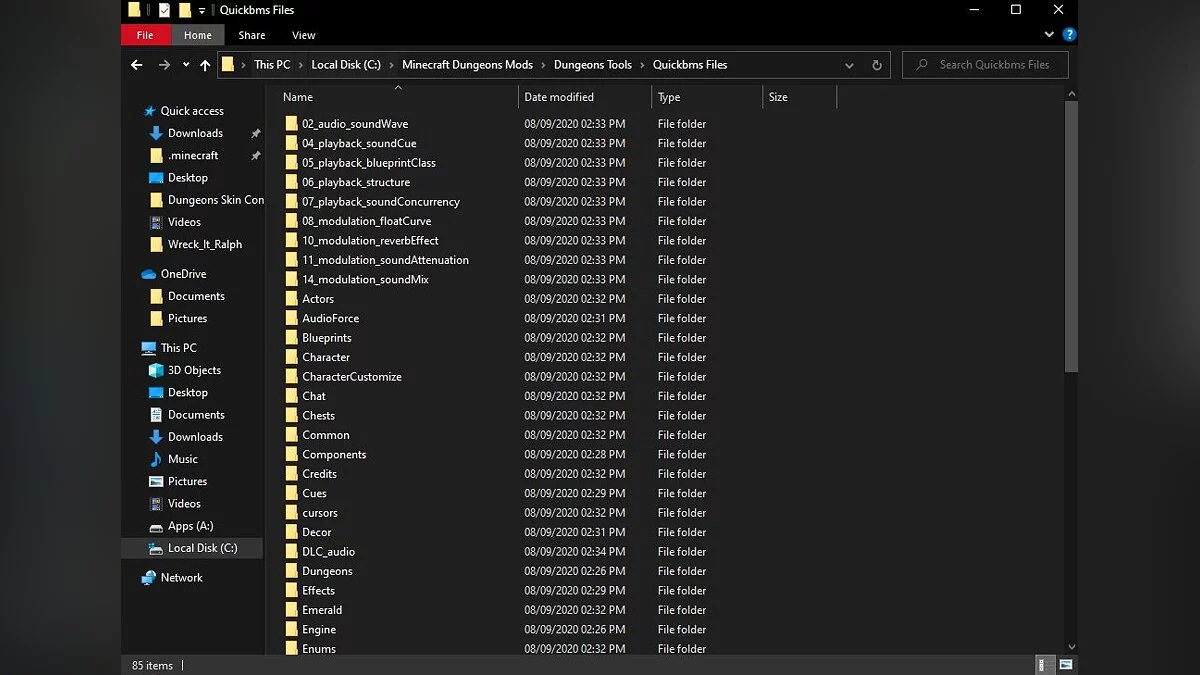
Task: Select the Downloads shortcut in Quick access
Action: (x=194, y=132)
